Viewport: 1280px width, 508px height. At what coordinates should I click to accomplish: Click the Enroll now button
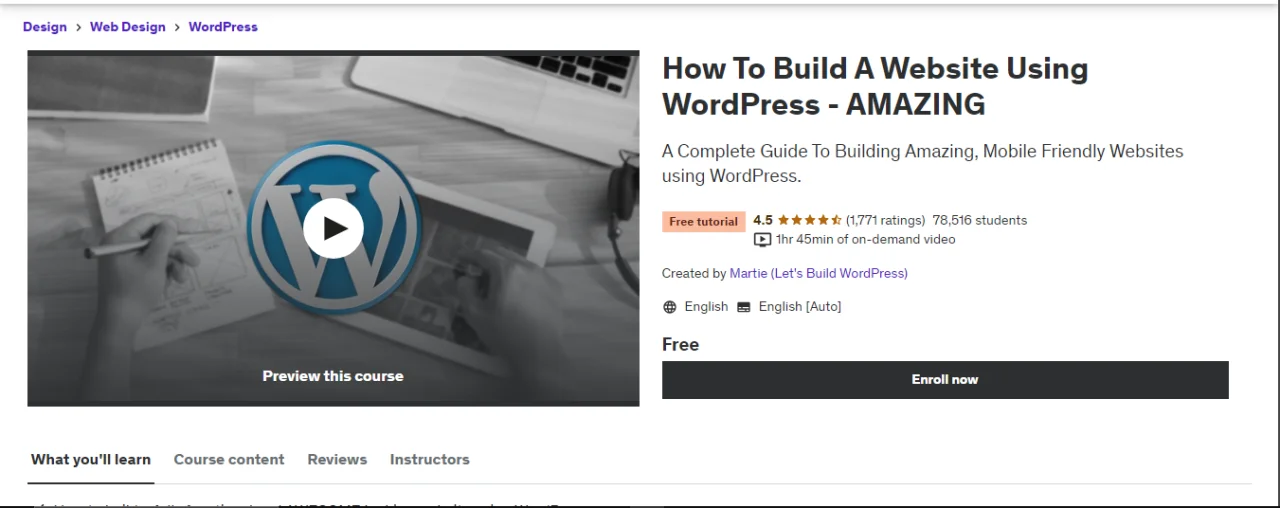(945, 380)
